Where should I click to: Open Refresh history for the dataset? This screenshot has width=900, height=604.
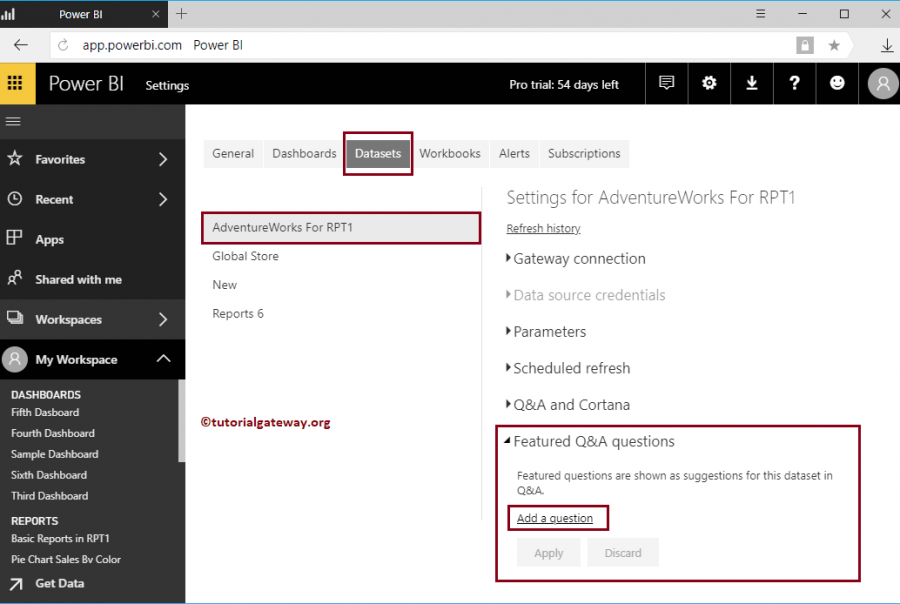point(543,228)
